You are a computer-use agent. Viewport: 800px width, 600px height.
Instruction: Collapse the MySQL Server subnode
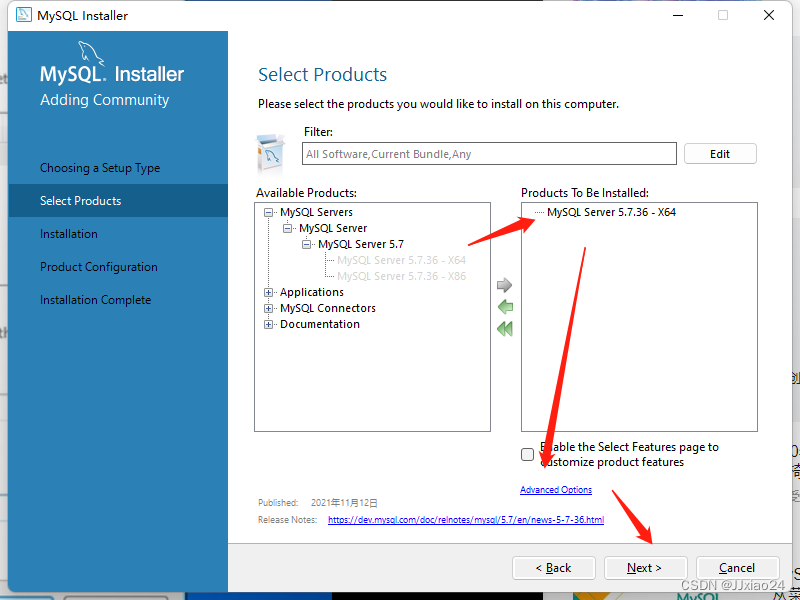coord(288,228)
